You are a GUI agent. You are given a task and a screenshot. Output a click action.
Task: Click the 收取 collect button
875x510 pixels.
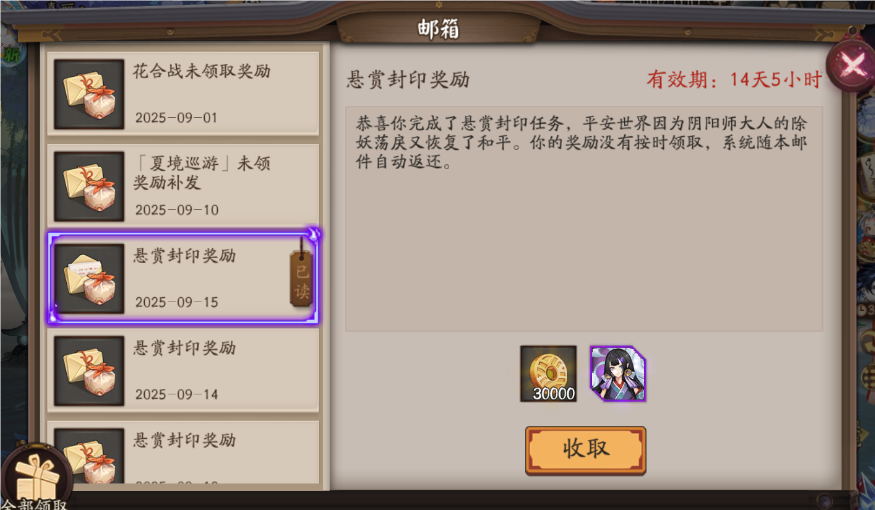point(585,450)
